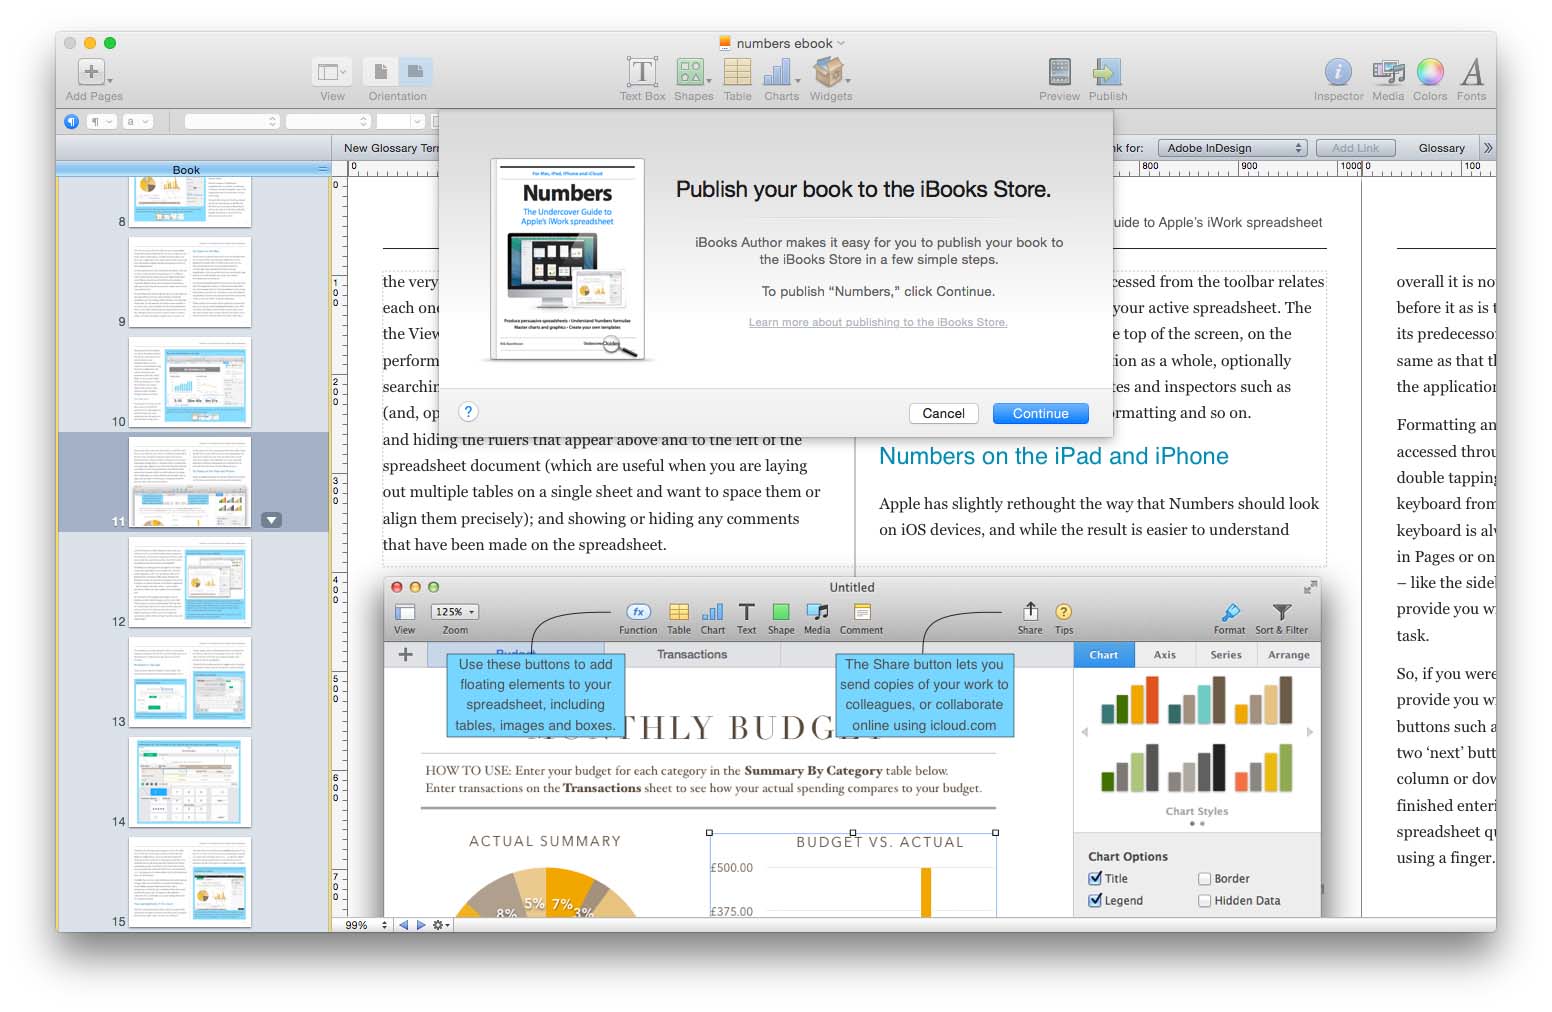Click the Book sidebar header
Image resolution: width=1552 pixels, height=1012 pixels.
[x=186, y=170]
